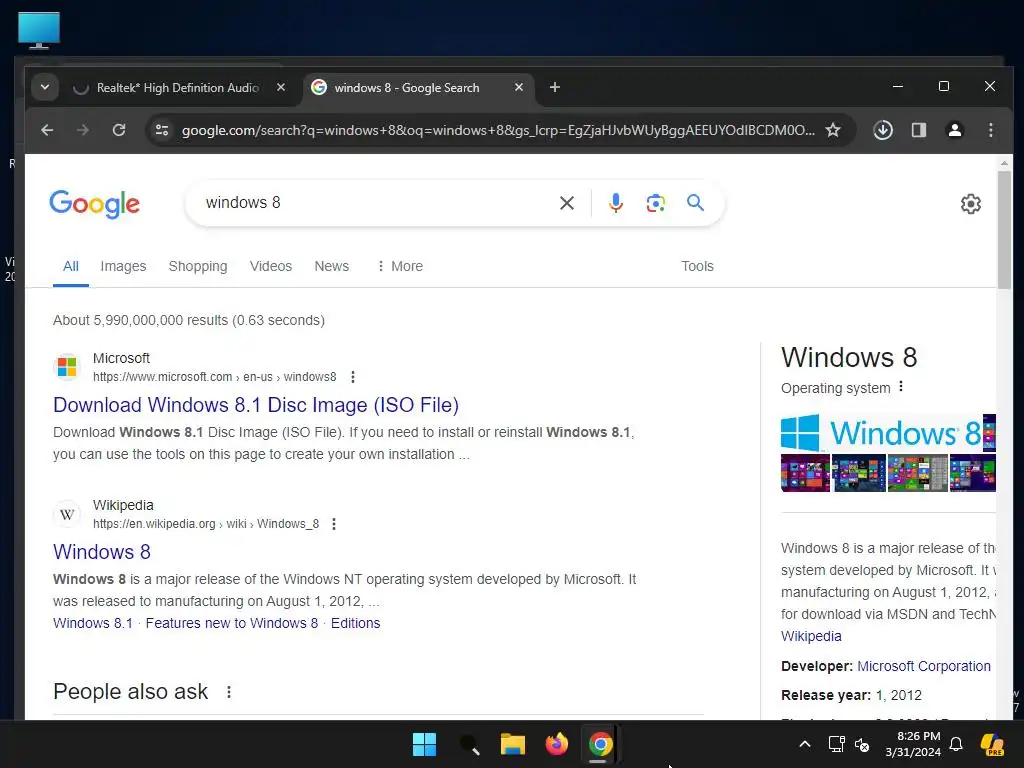The width and height of the screenshot is (1024, 768).
Task: Open Download Windows 8.1 Disc Image link
Action: click(256, 405)
